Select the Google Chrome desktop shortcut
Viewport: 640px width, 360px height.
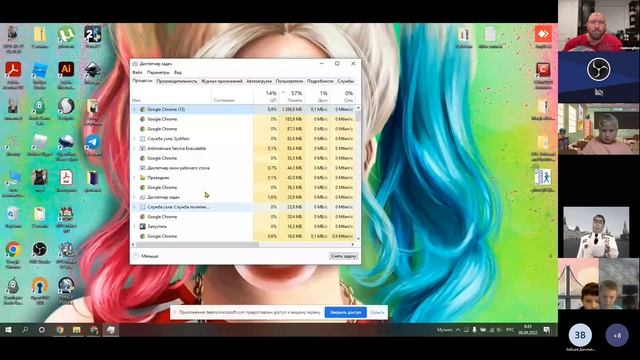[x=13, y=255]
